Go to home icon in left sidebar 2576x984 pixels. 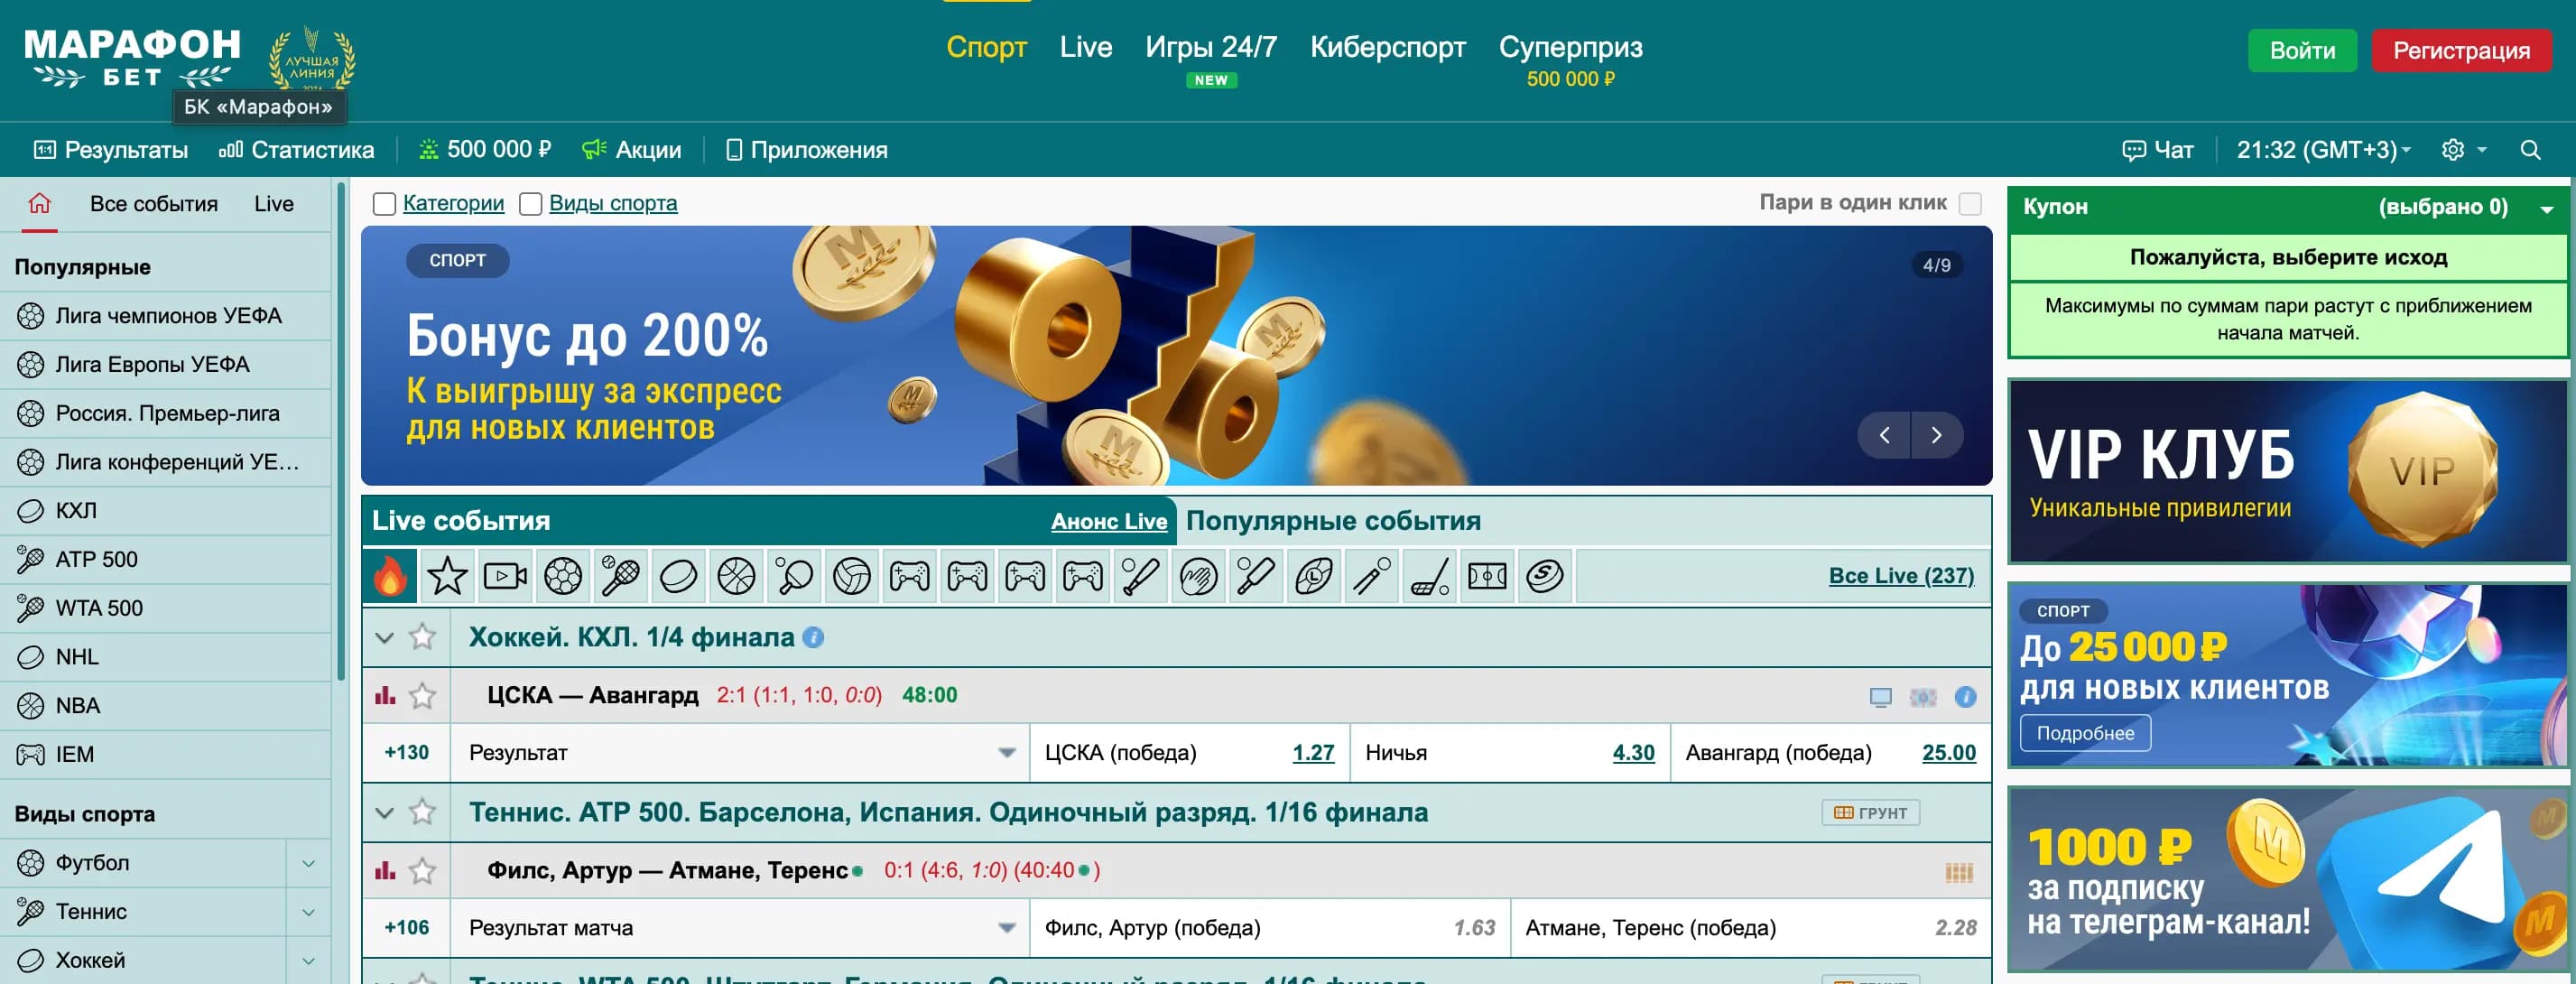click(x=39, y=204)
